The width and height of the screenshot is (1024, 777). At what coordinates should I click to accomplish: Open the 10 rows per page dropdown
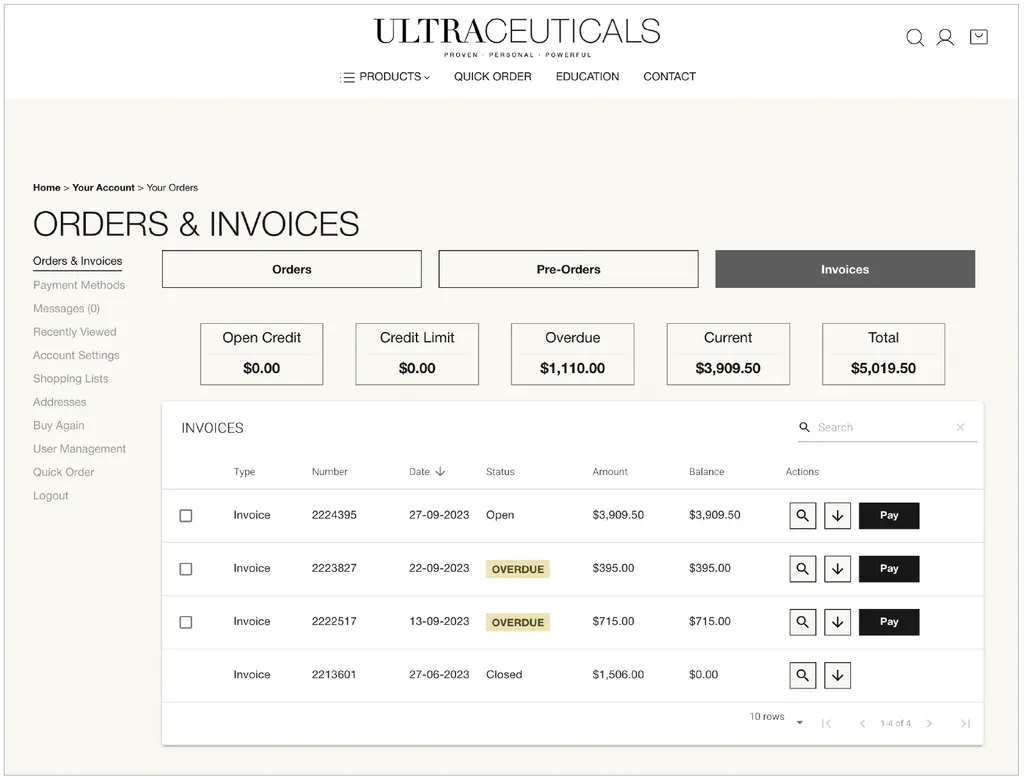776,719
